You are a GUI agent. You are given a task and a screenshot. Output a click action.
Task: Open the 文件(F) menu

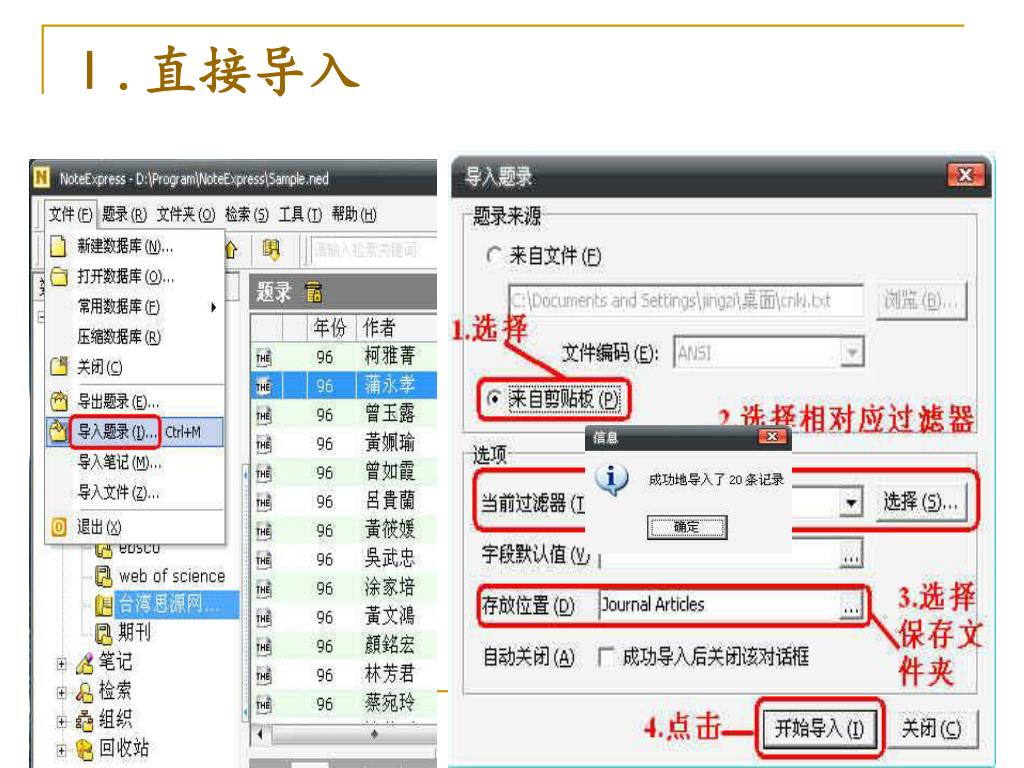(x=71, y=214)
